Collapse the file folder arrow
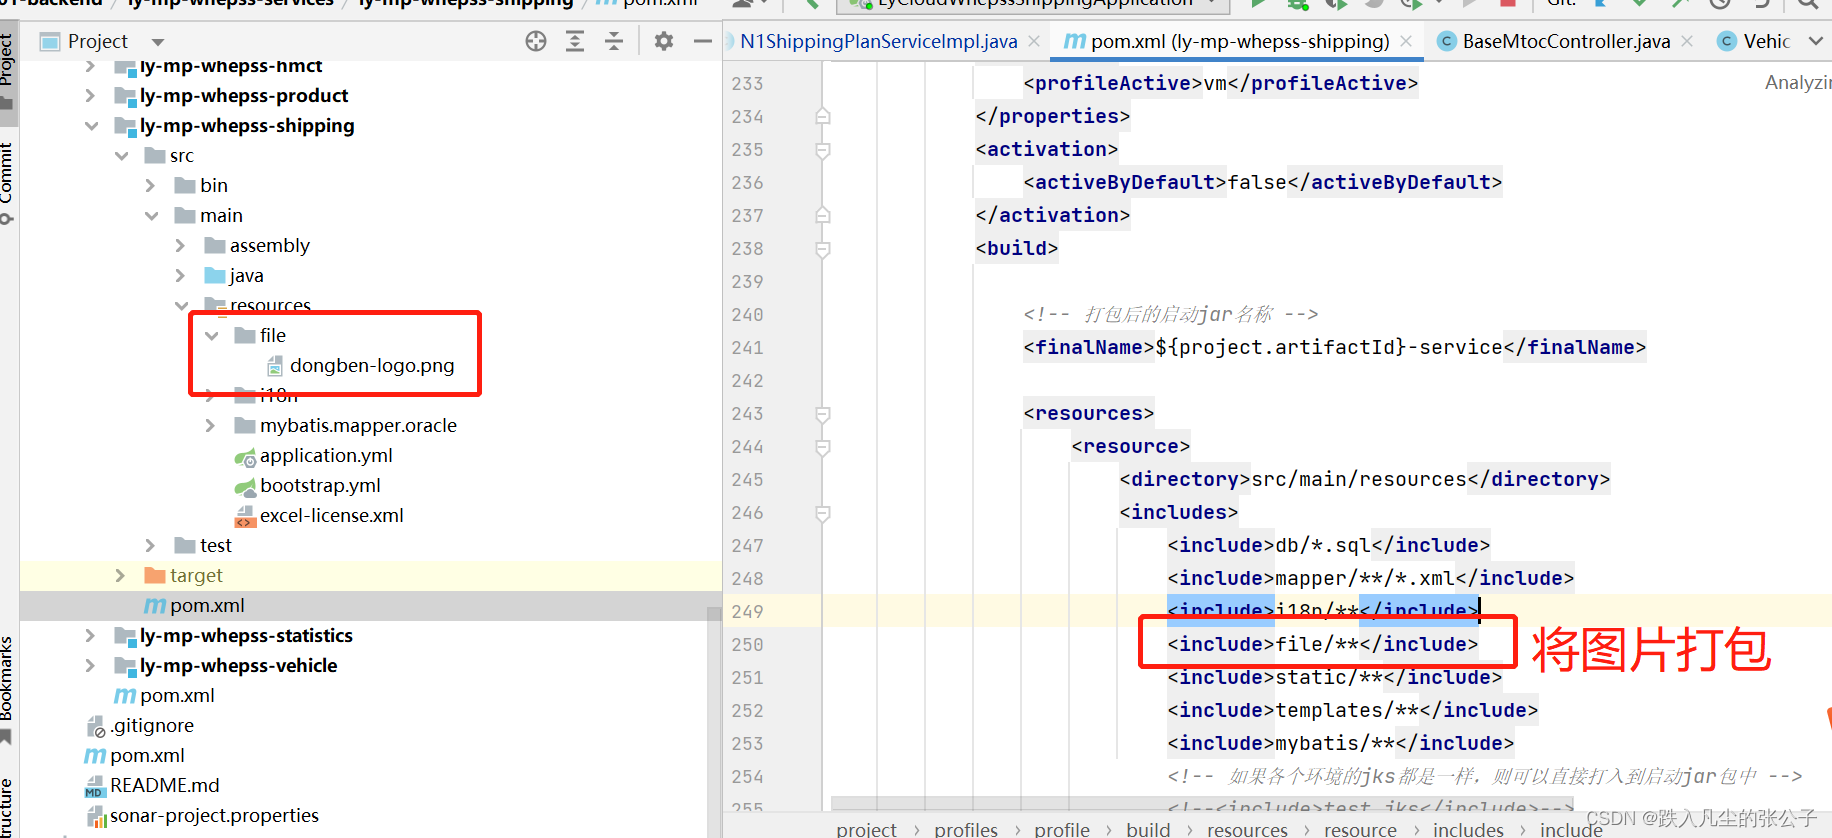Viewport: 1832px width, 838px height. 211,335
